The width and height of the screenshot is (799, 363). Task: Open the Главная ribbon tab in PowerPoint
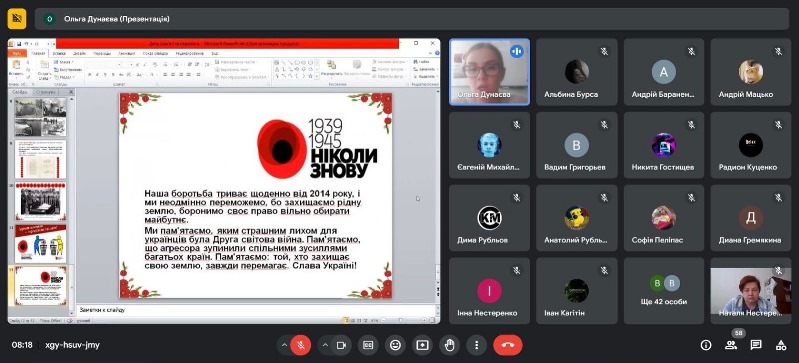[x=38, y=53]
